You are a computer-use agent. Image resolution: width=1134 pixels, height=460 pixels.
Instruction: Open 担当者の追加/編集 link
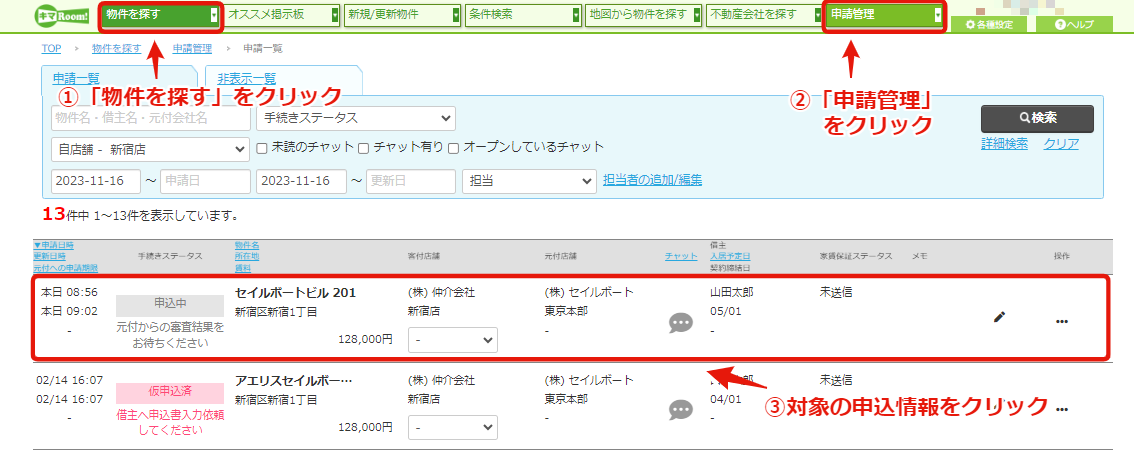click(x=652, y=179)
